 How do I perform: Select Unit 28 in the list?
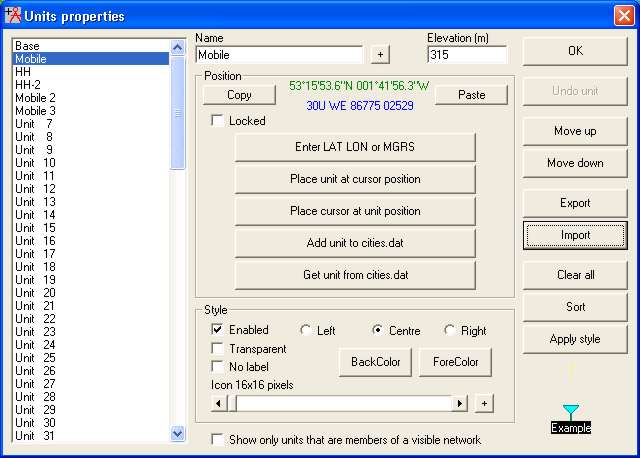pos(91,397)
